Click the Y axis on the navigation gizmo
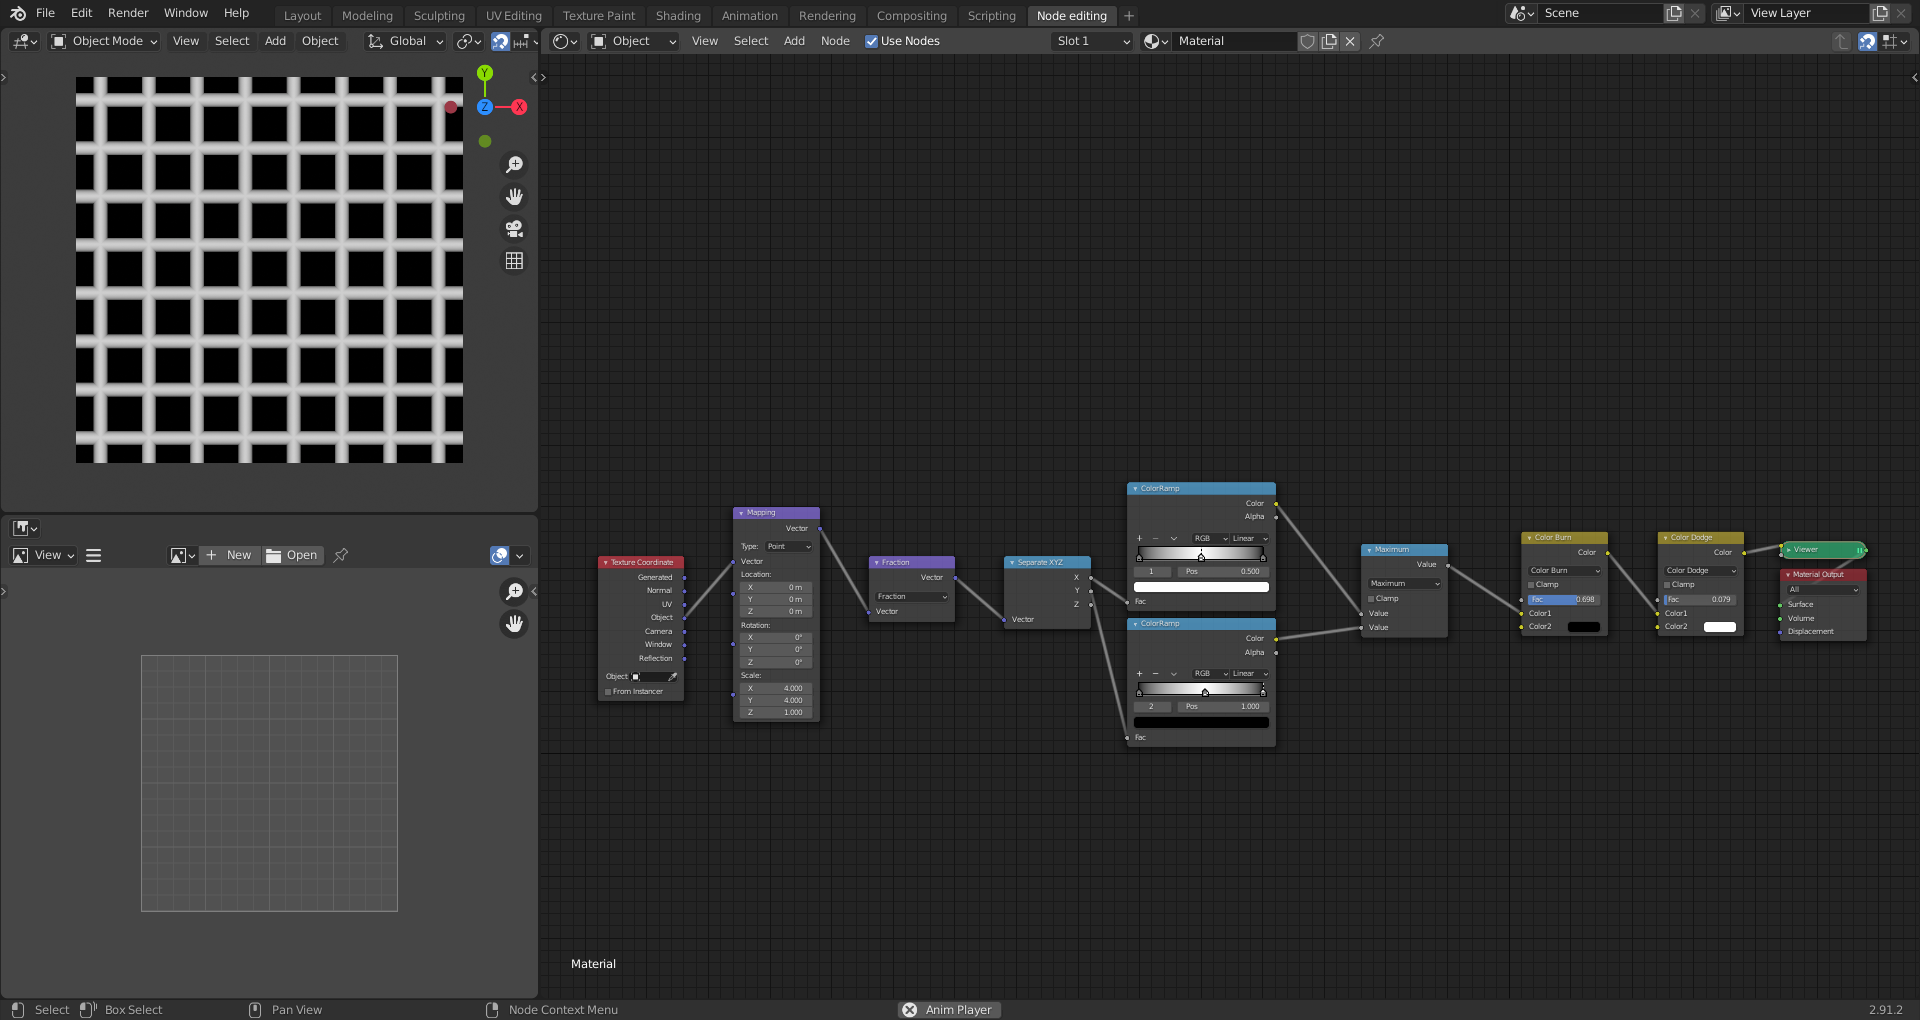The width and height of the screenshot is (1920, 1020). (485, 73)
